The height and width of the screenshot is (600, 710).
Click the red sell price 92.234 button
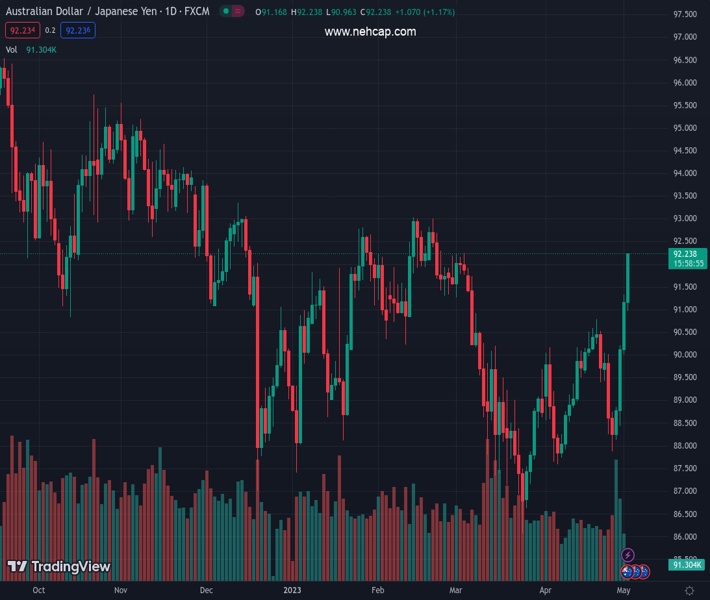22,31
